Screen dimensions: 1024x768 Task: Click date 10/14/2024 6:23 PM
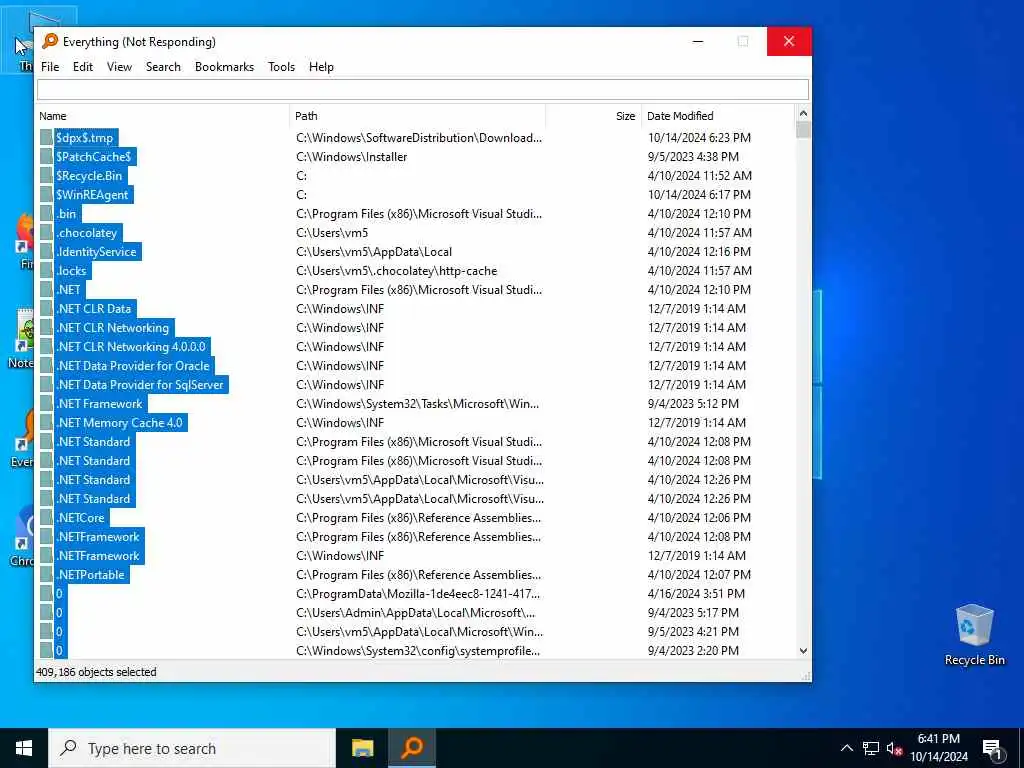click(699, 138)
